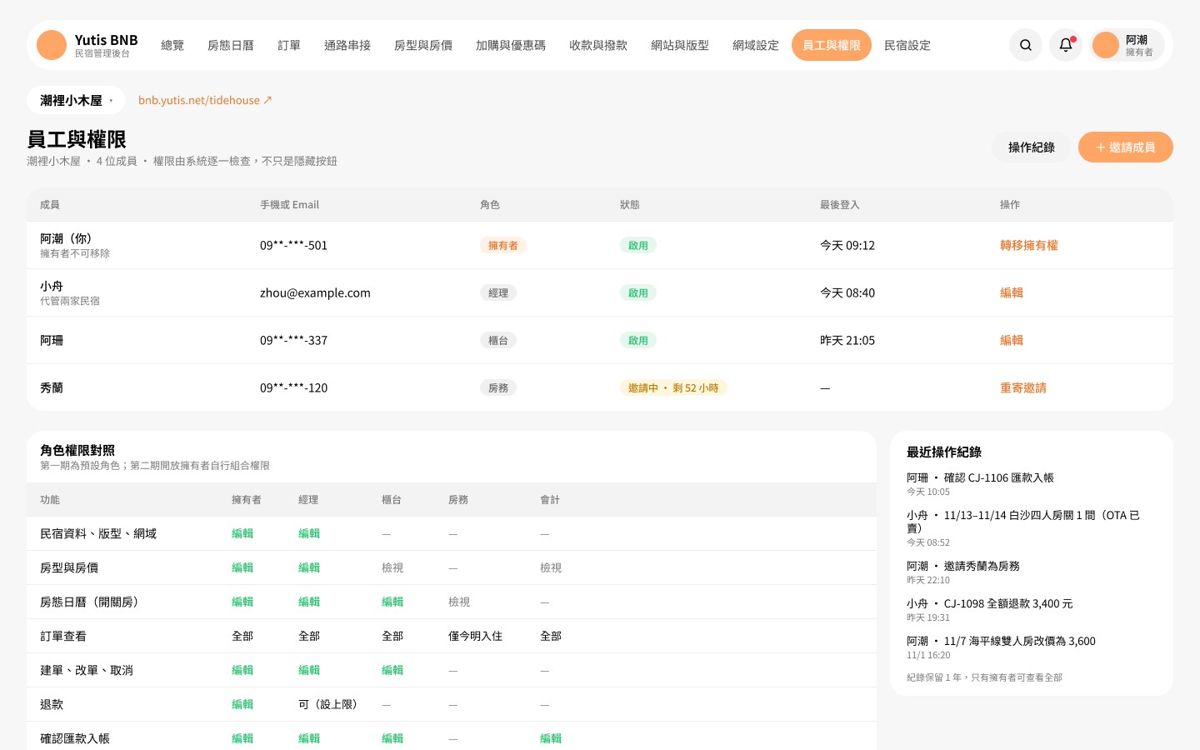
Task: Click the 擁有者 role badge
Action: click(503, 245)
